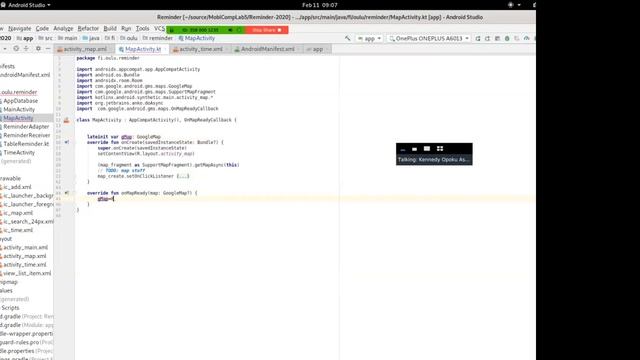Open activity_main.xml in project tree
640x360 pixels.
click(24, 247)
